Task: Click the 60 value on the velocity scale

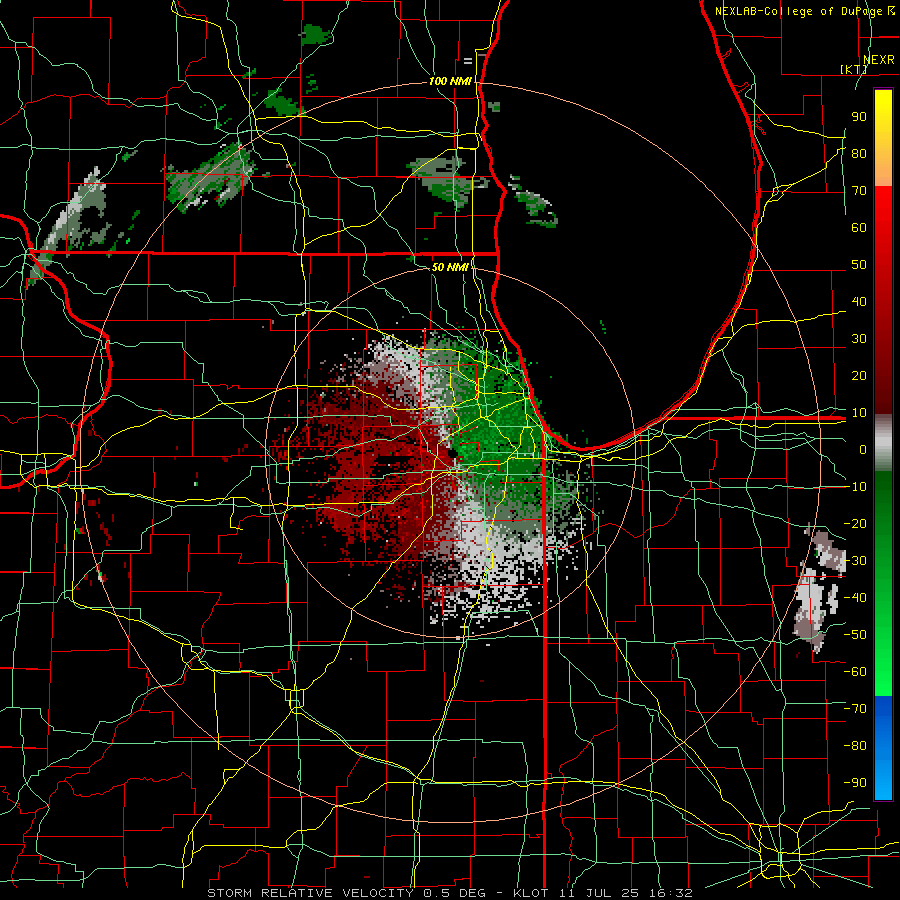Action: coord(859,227)
